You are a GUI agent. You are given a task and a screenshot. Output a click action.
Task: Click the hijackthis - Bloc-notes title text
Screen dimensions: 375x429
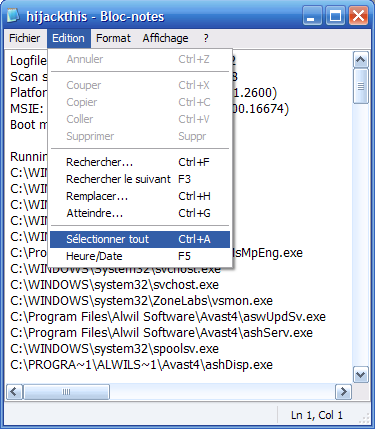[95, 17]
